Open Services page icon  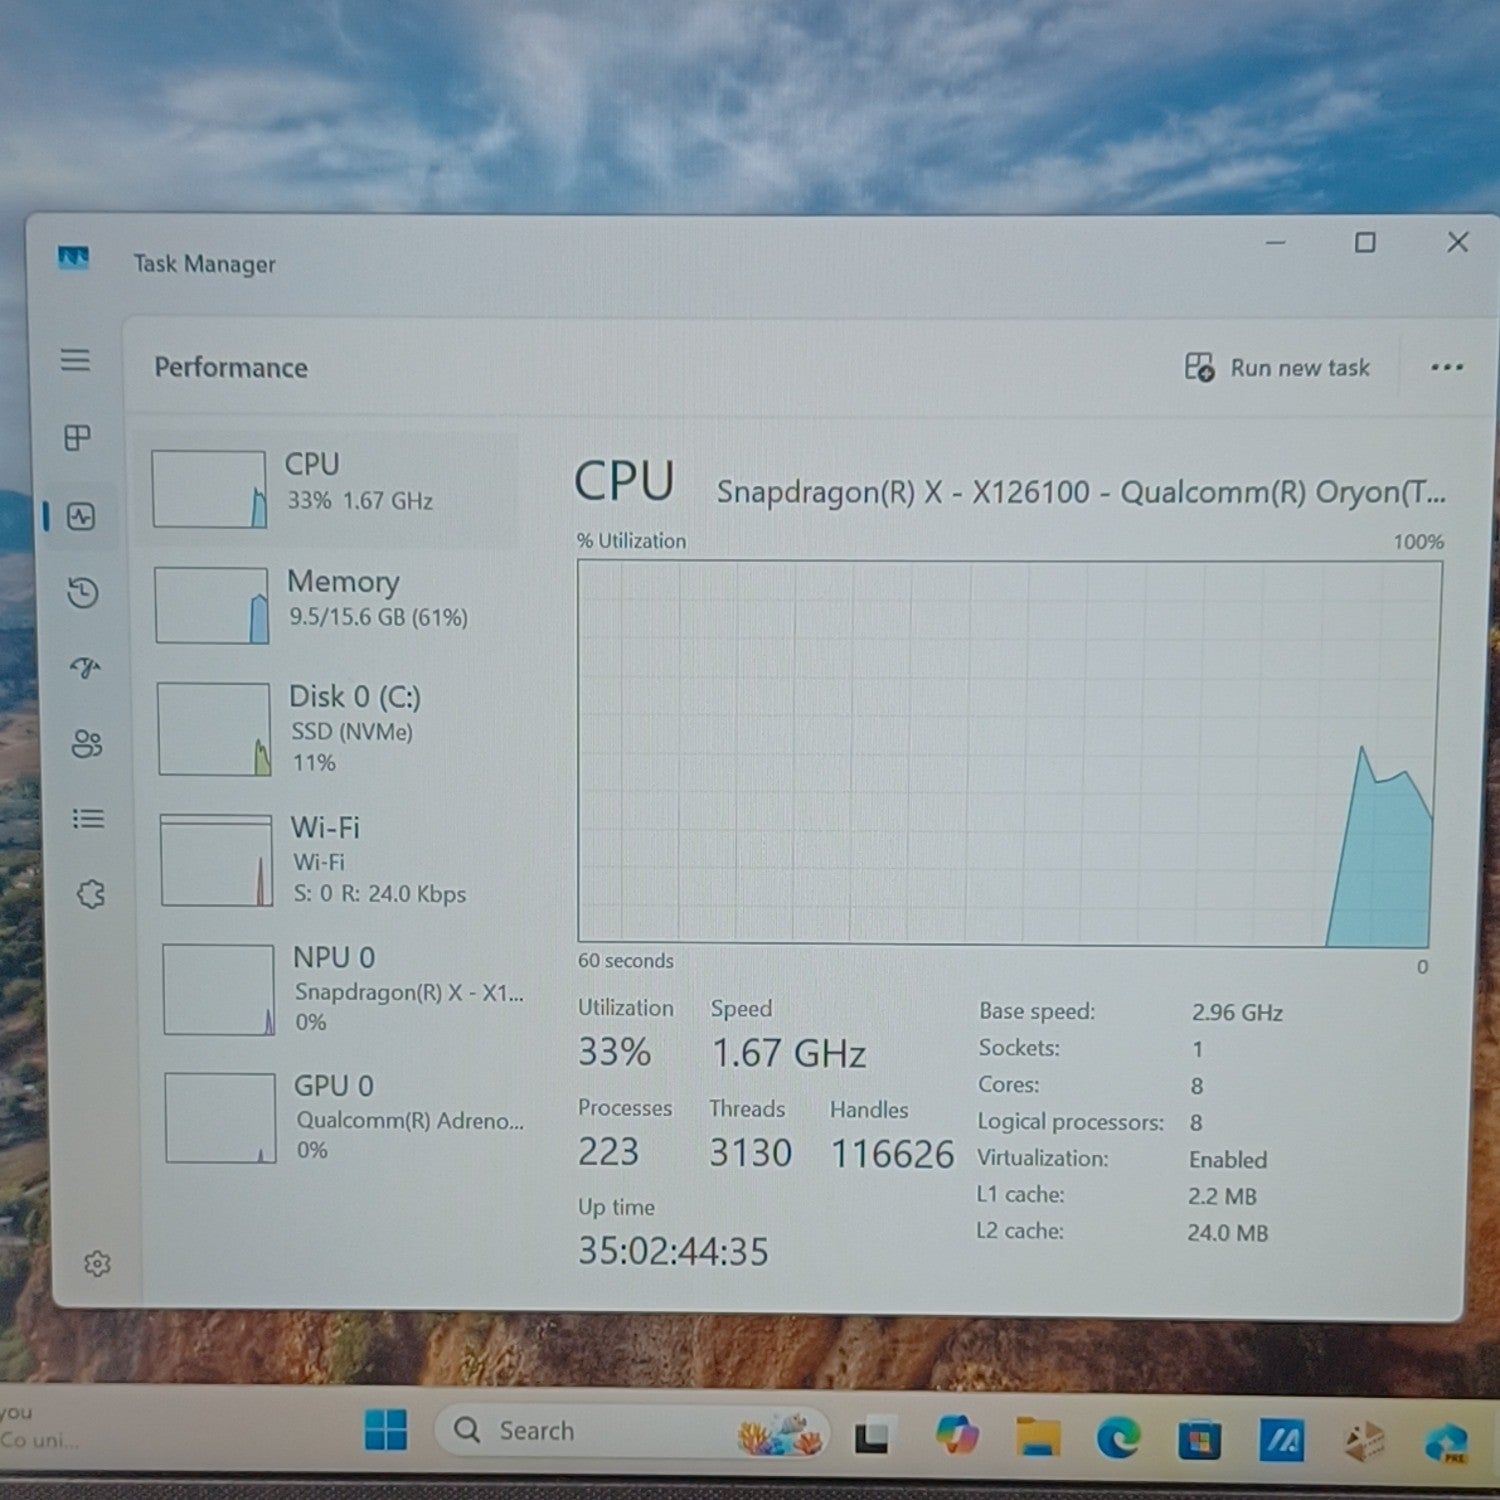91,894
